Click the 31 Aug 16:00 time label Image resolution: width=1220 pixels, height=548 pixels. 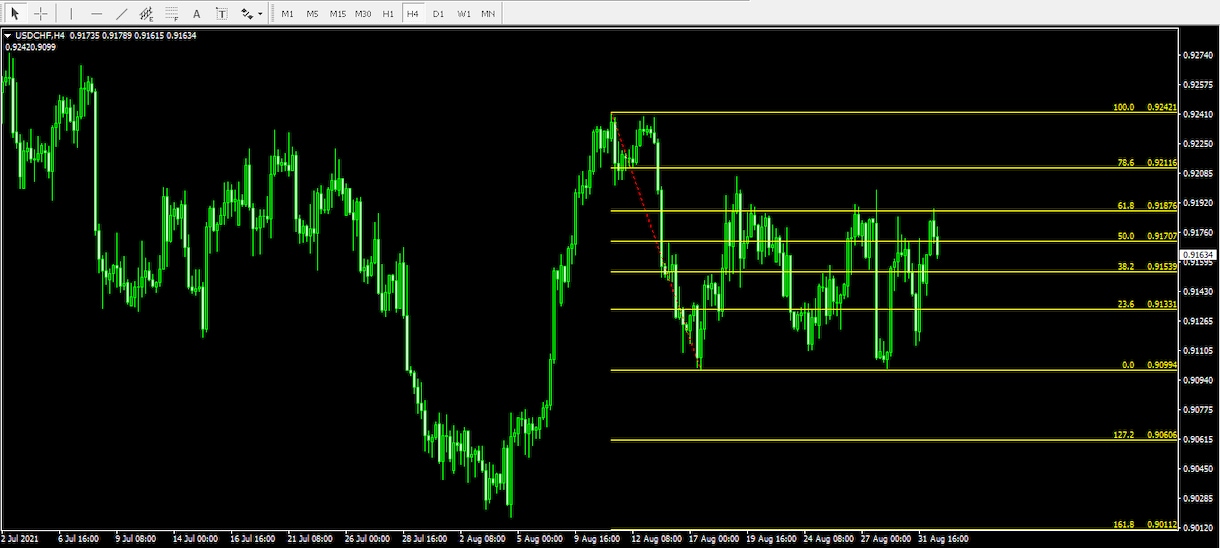pyautogui.click(x=945, y=539)
